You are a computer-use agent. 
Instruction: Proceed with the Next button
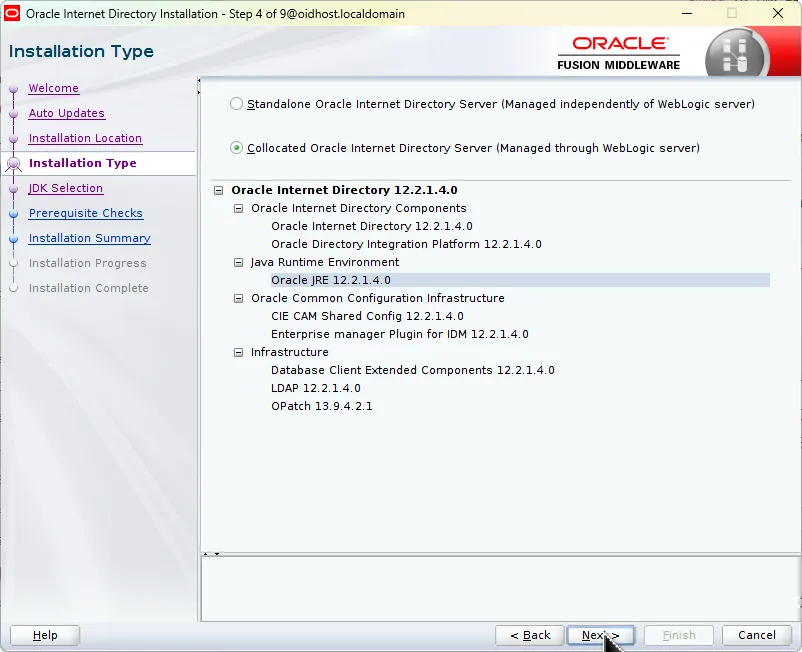(601, 635)
